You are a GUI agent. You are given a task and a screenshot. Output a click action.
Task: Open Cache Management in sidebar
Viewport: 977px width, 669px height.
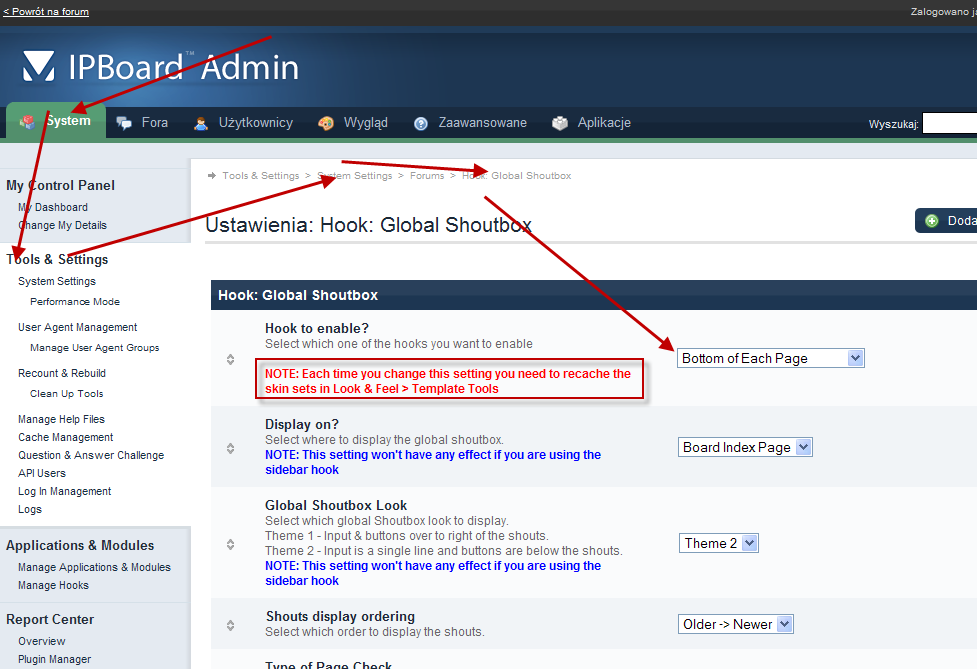point(66,437)
